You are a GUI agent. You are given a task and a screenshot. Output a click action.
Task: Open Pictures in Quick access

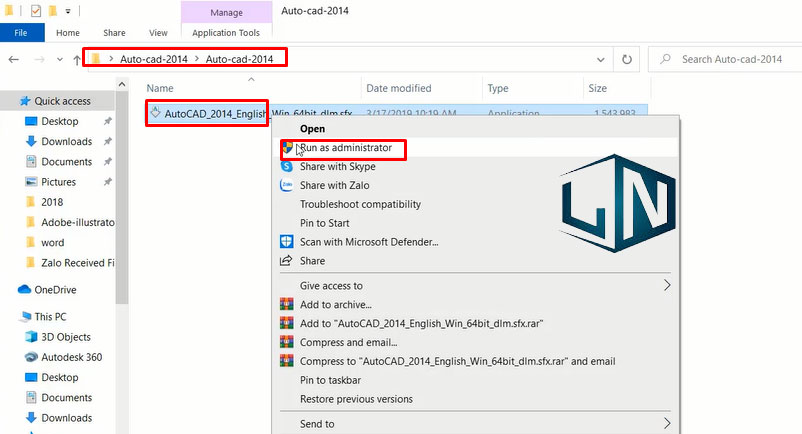[x=58, y=182]
